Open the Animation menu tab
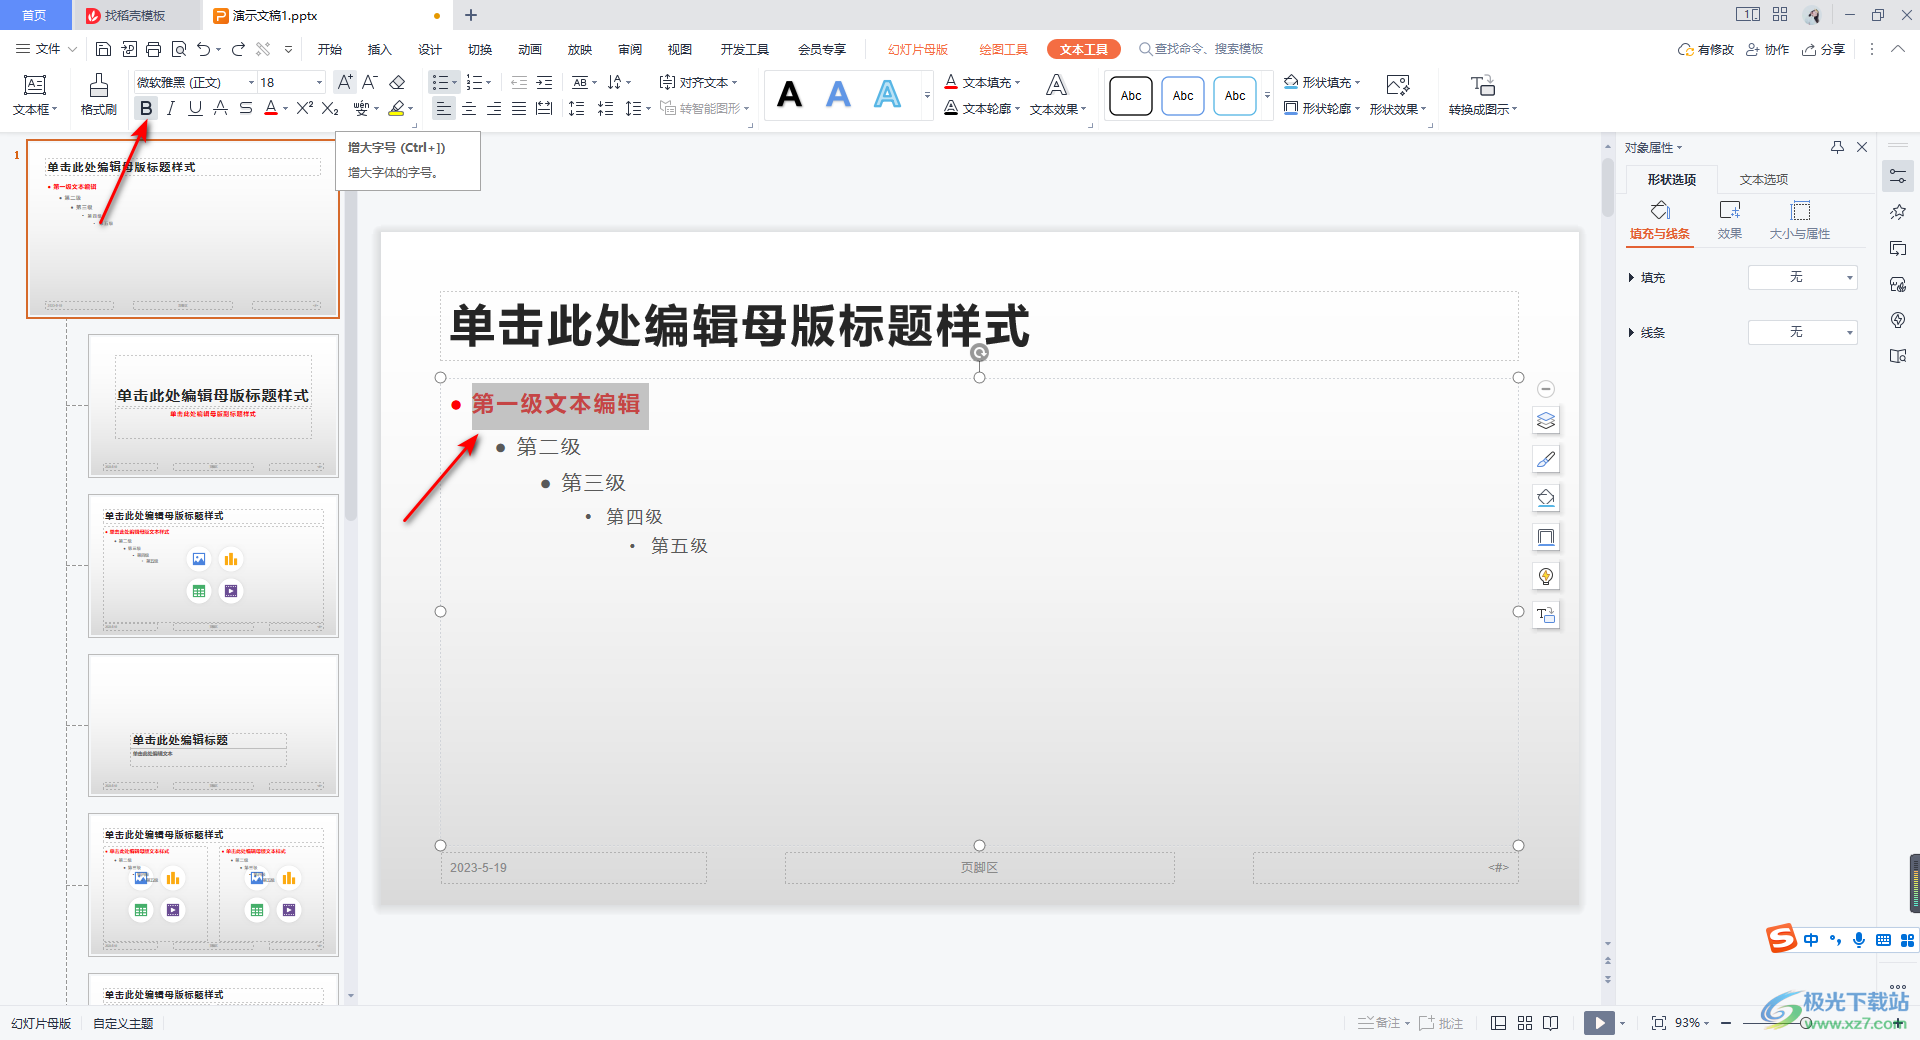 530,49
